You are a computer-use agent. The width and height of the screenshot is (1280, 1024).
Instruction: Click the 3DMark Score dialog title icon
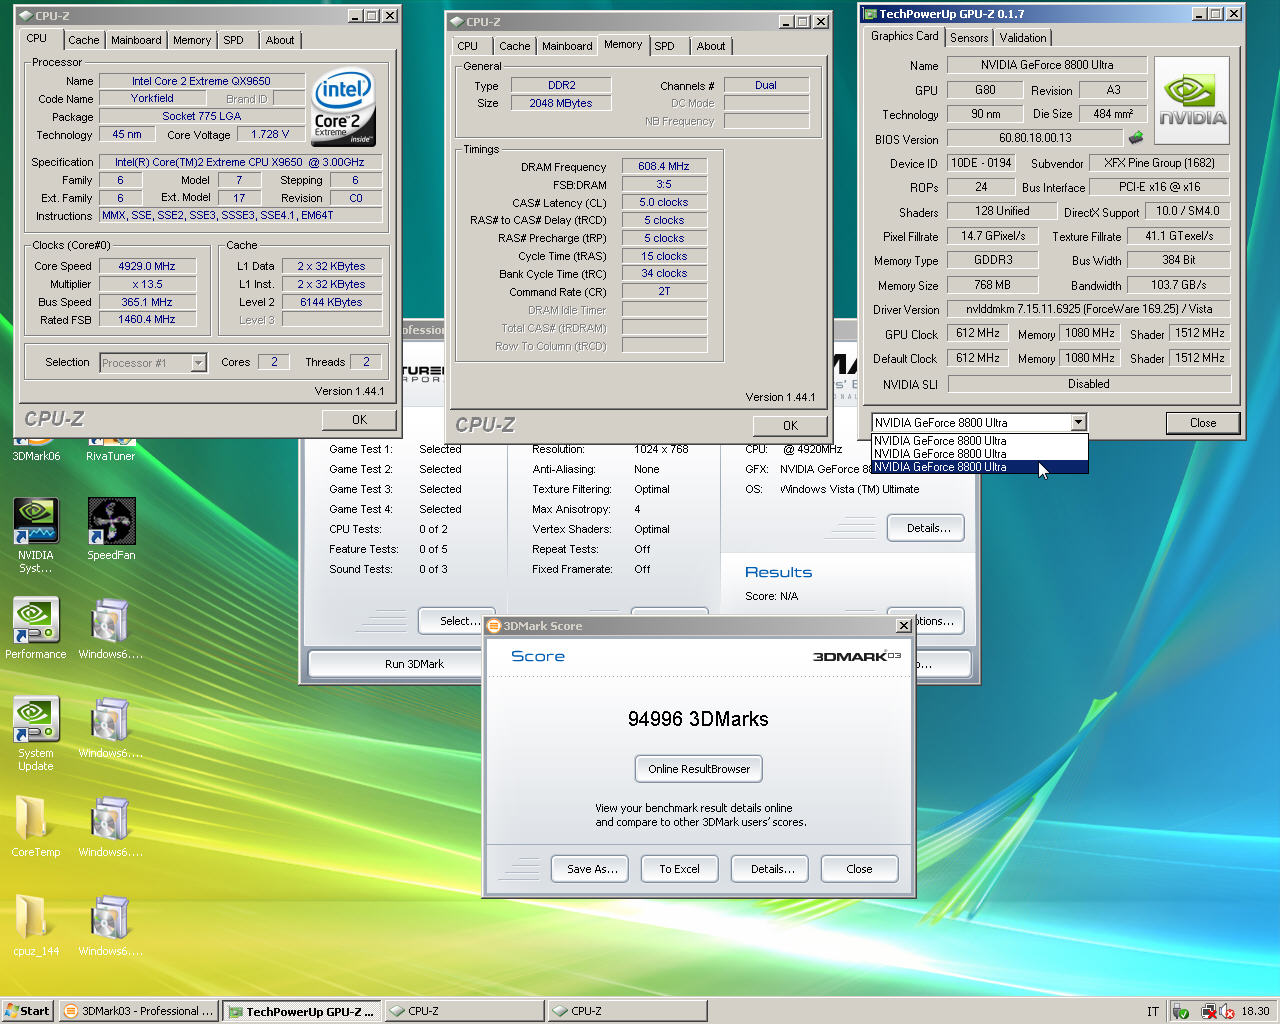click(x=494, y=626)
